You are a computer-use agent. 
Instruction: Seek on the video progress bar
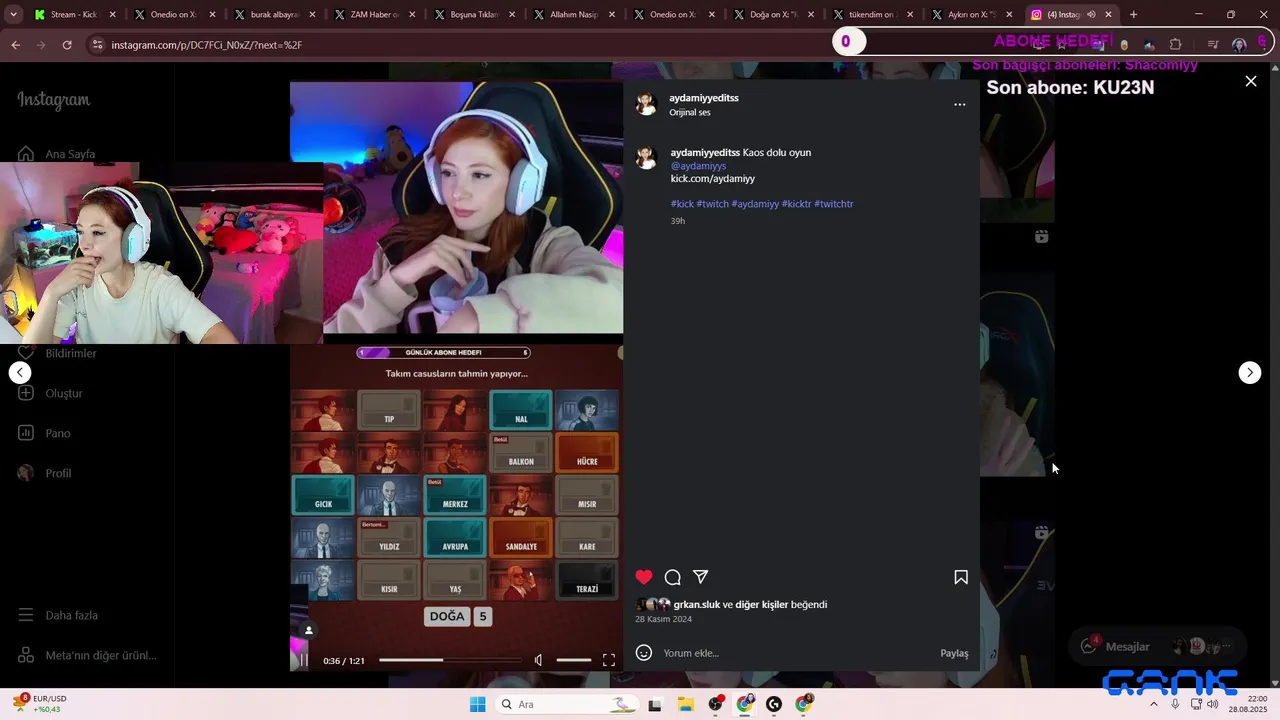(449, 660)
